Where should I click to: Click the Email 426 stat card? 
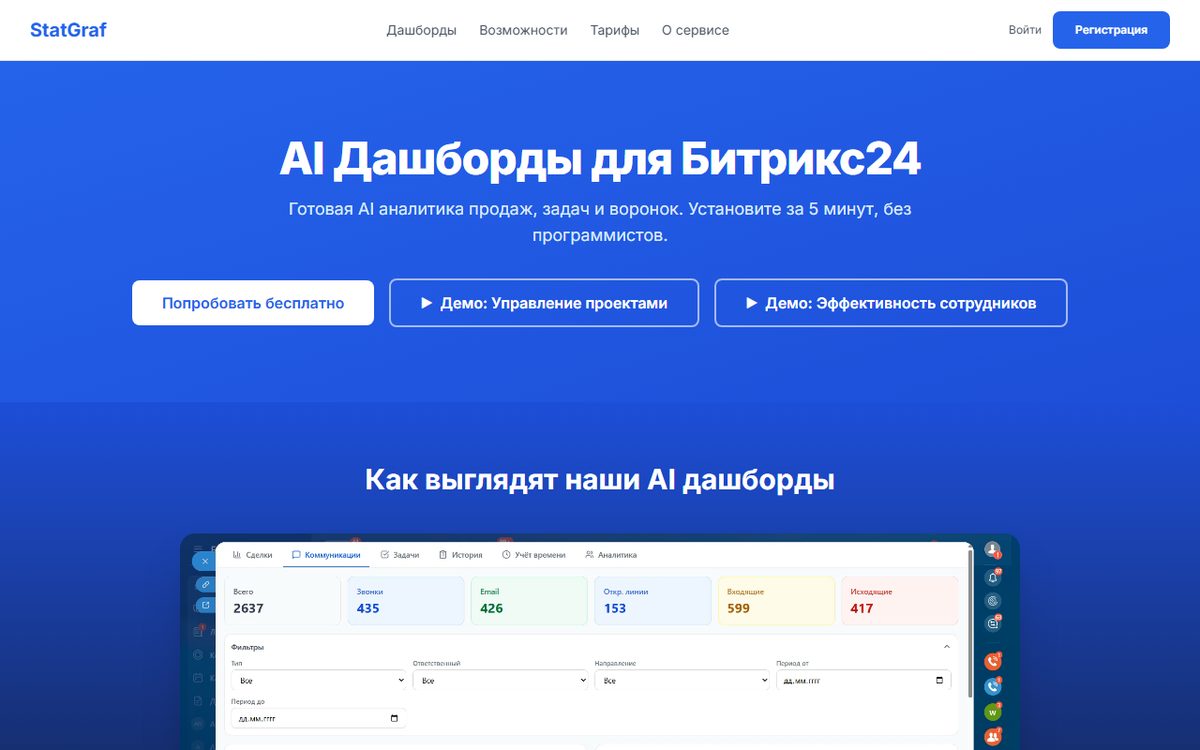(x=529, y=601)
